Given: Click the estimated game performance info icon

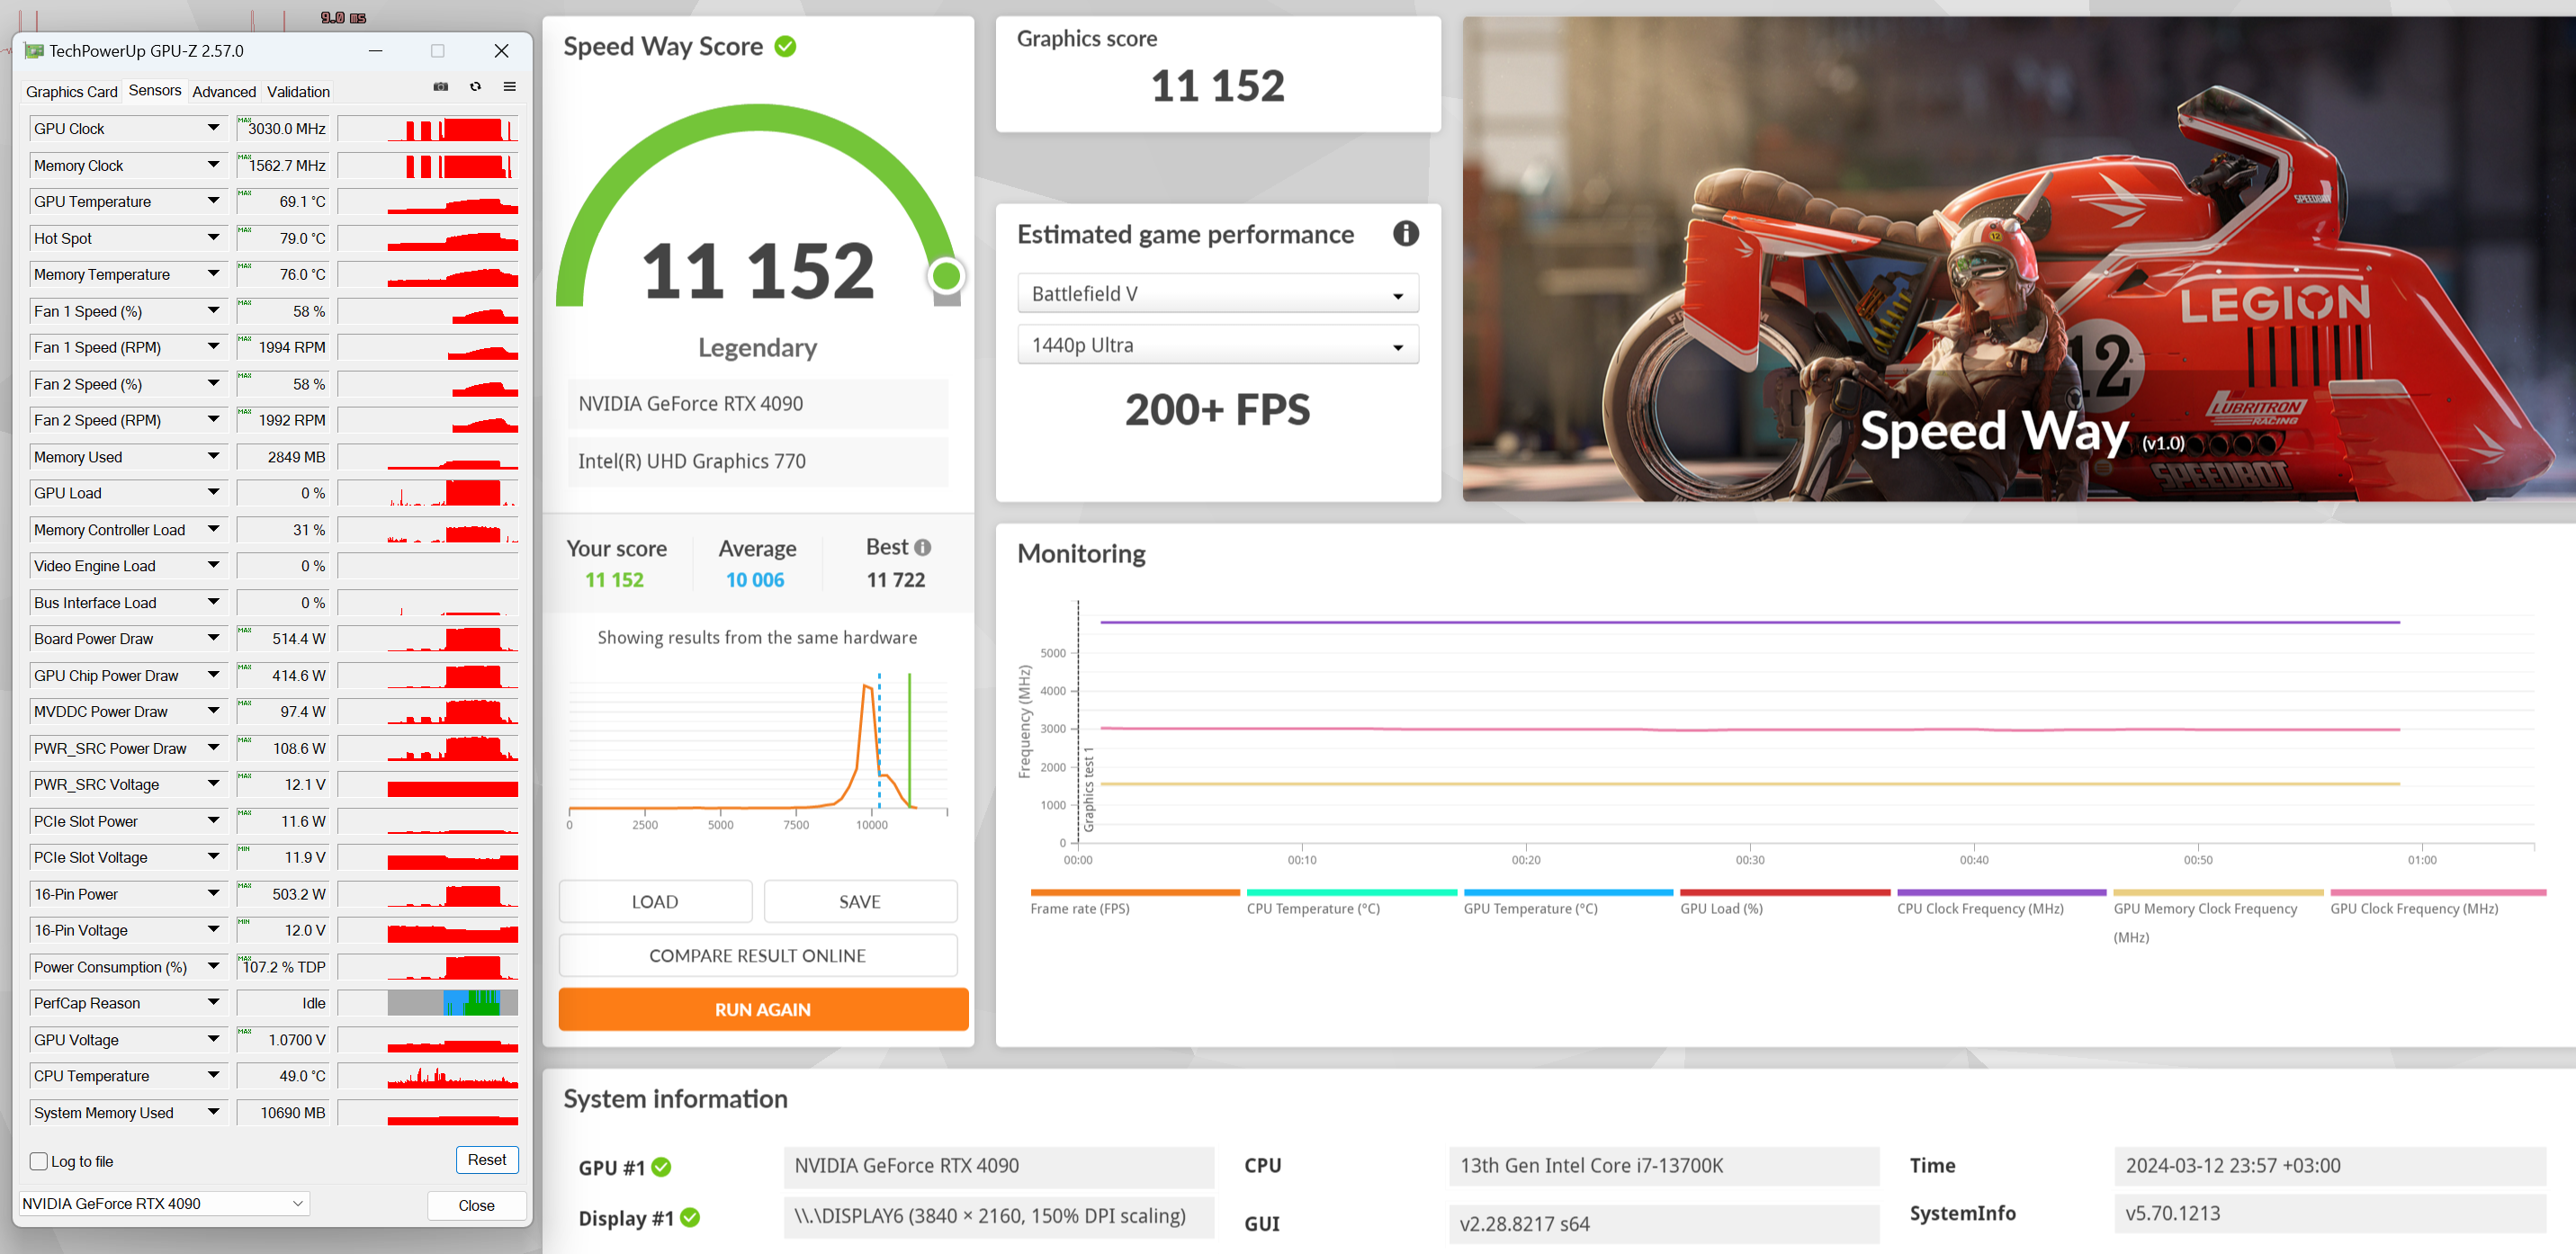Looking at the screenshot, I should (1405, 234).
